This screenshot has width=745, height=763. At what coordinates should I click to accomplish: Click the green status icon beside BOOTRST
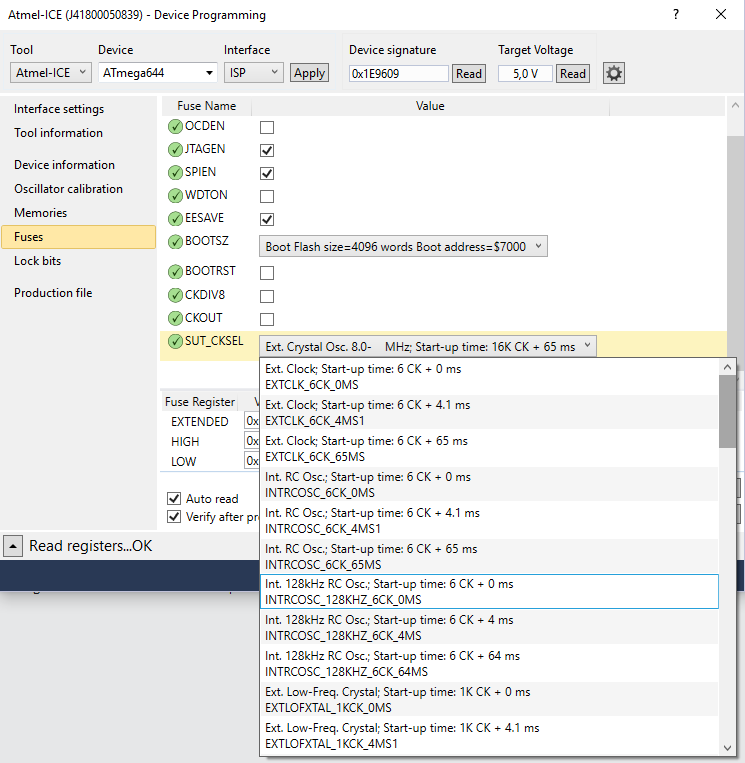pos(175,272)
